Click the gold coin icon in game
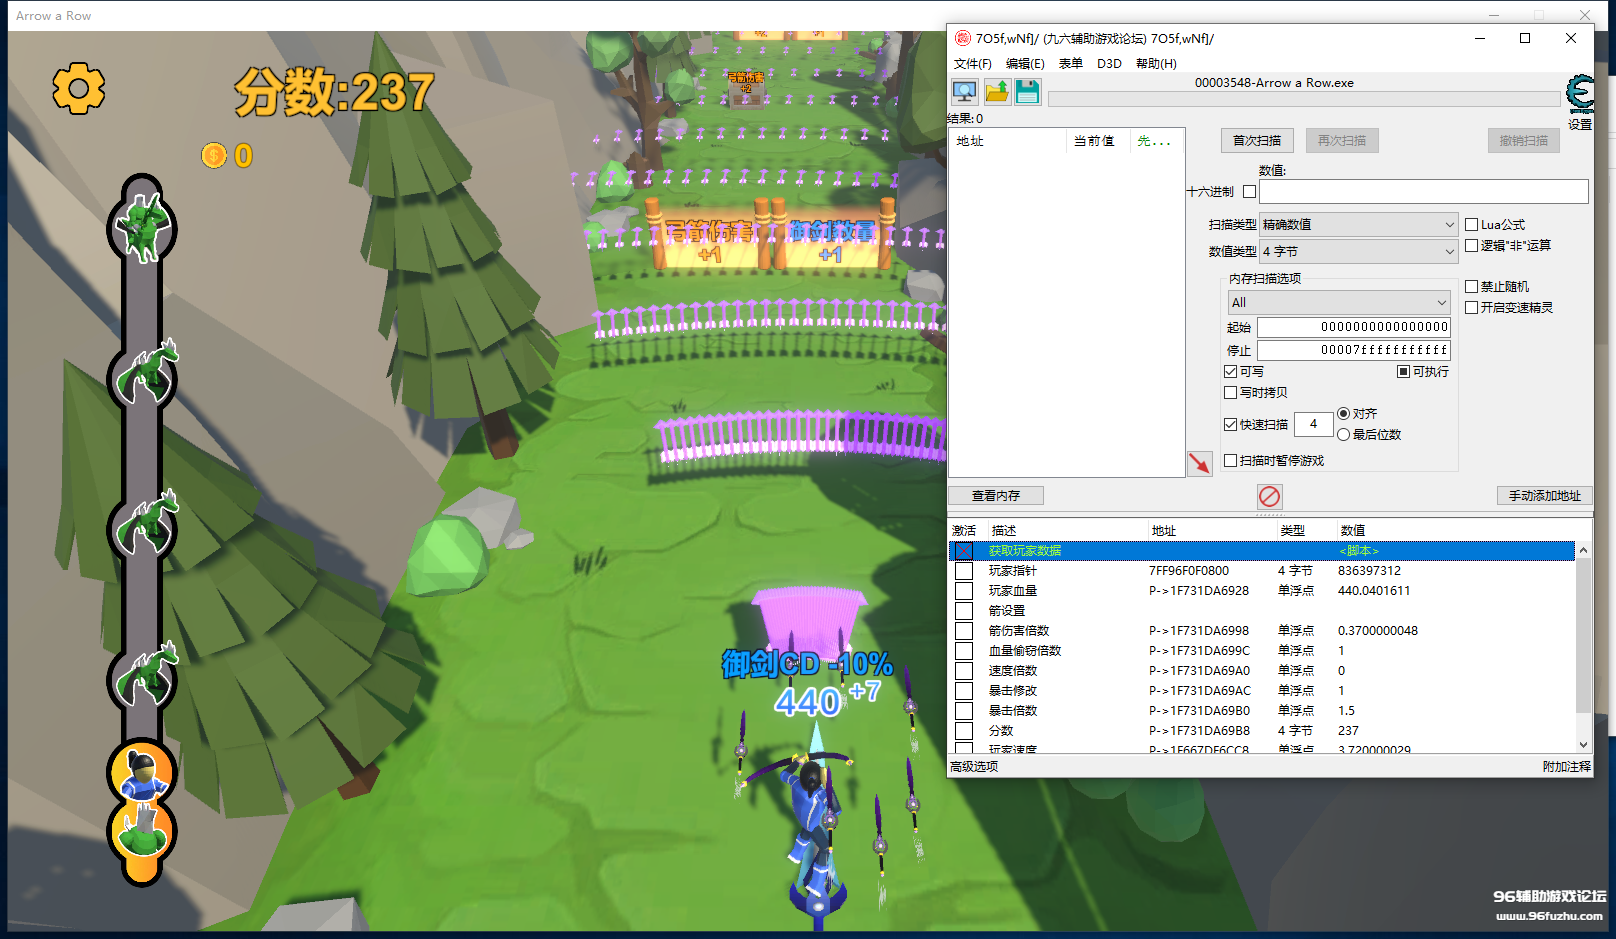The height and width of the screenshot is (939, 1616). click(x=214, y=155)
